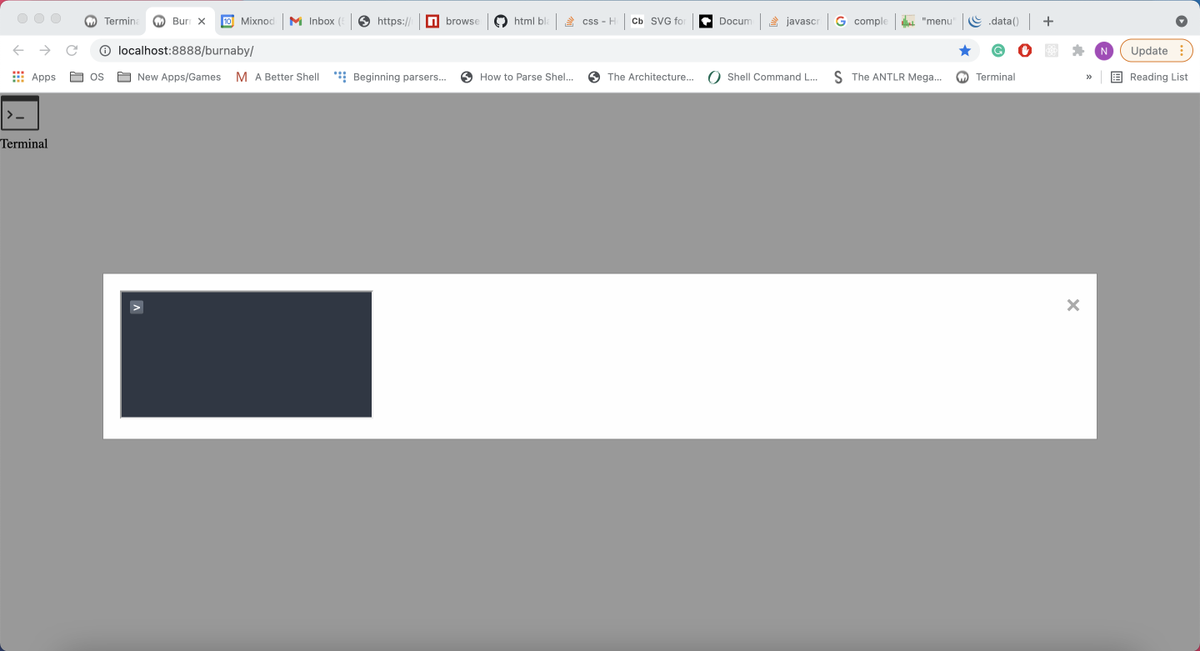This screenshot has height=651, width=1200.
Task: Bookmark this page with the blue star
Action: point(965,50)
